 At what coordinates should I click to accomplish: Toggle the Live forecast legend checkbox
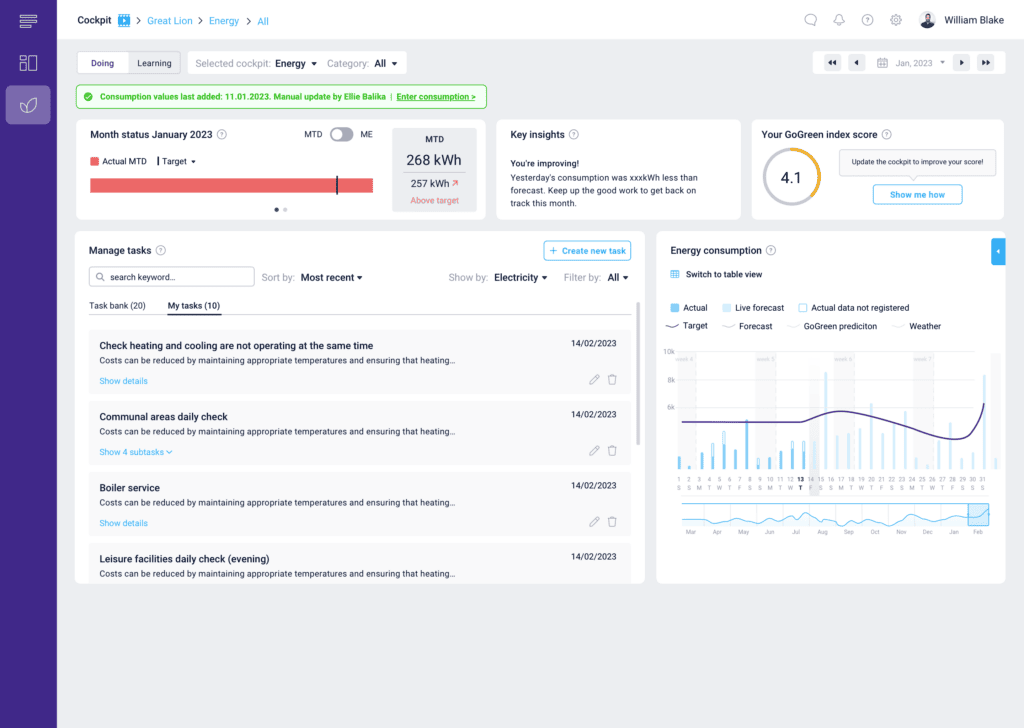727,308
